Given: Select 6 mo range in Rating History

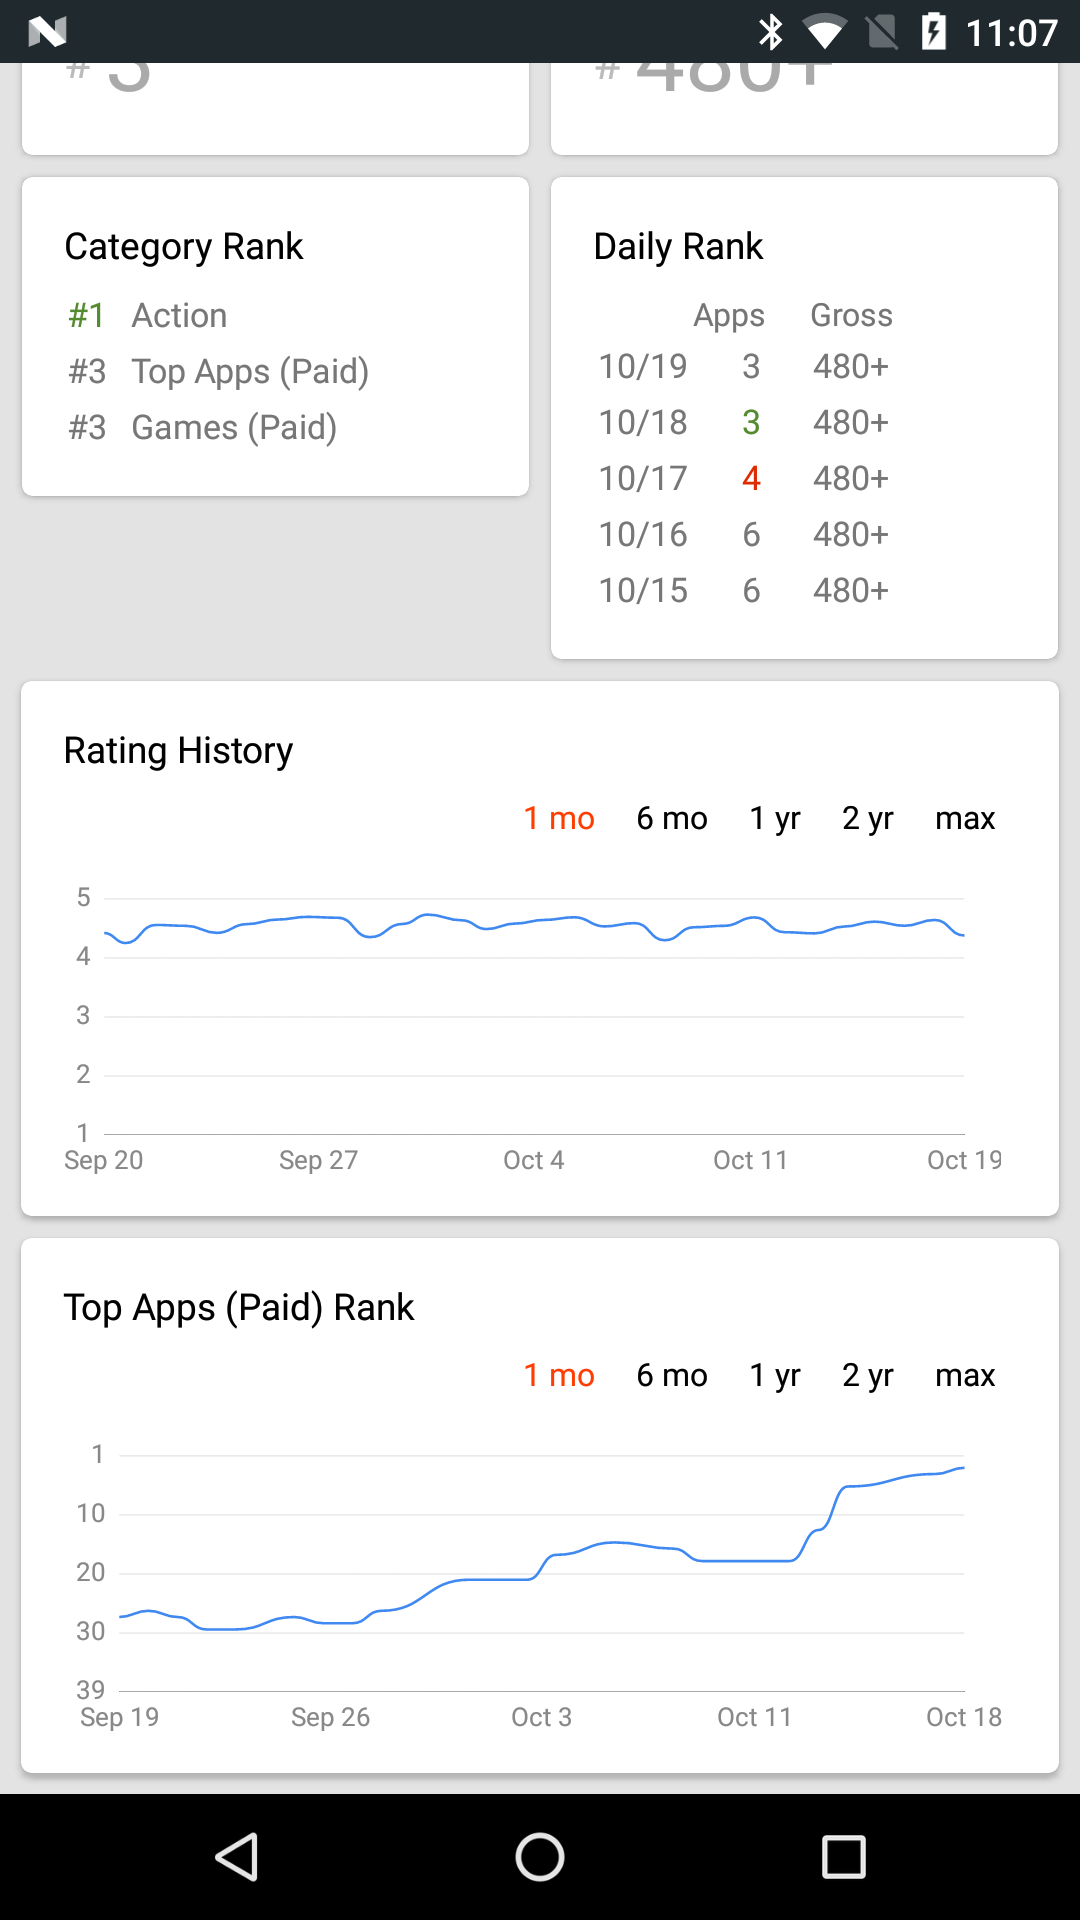Looking at the screenshot, I should pyautogui.click(x=672, y=818).
